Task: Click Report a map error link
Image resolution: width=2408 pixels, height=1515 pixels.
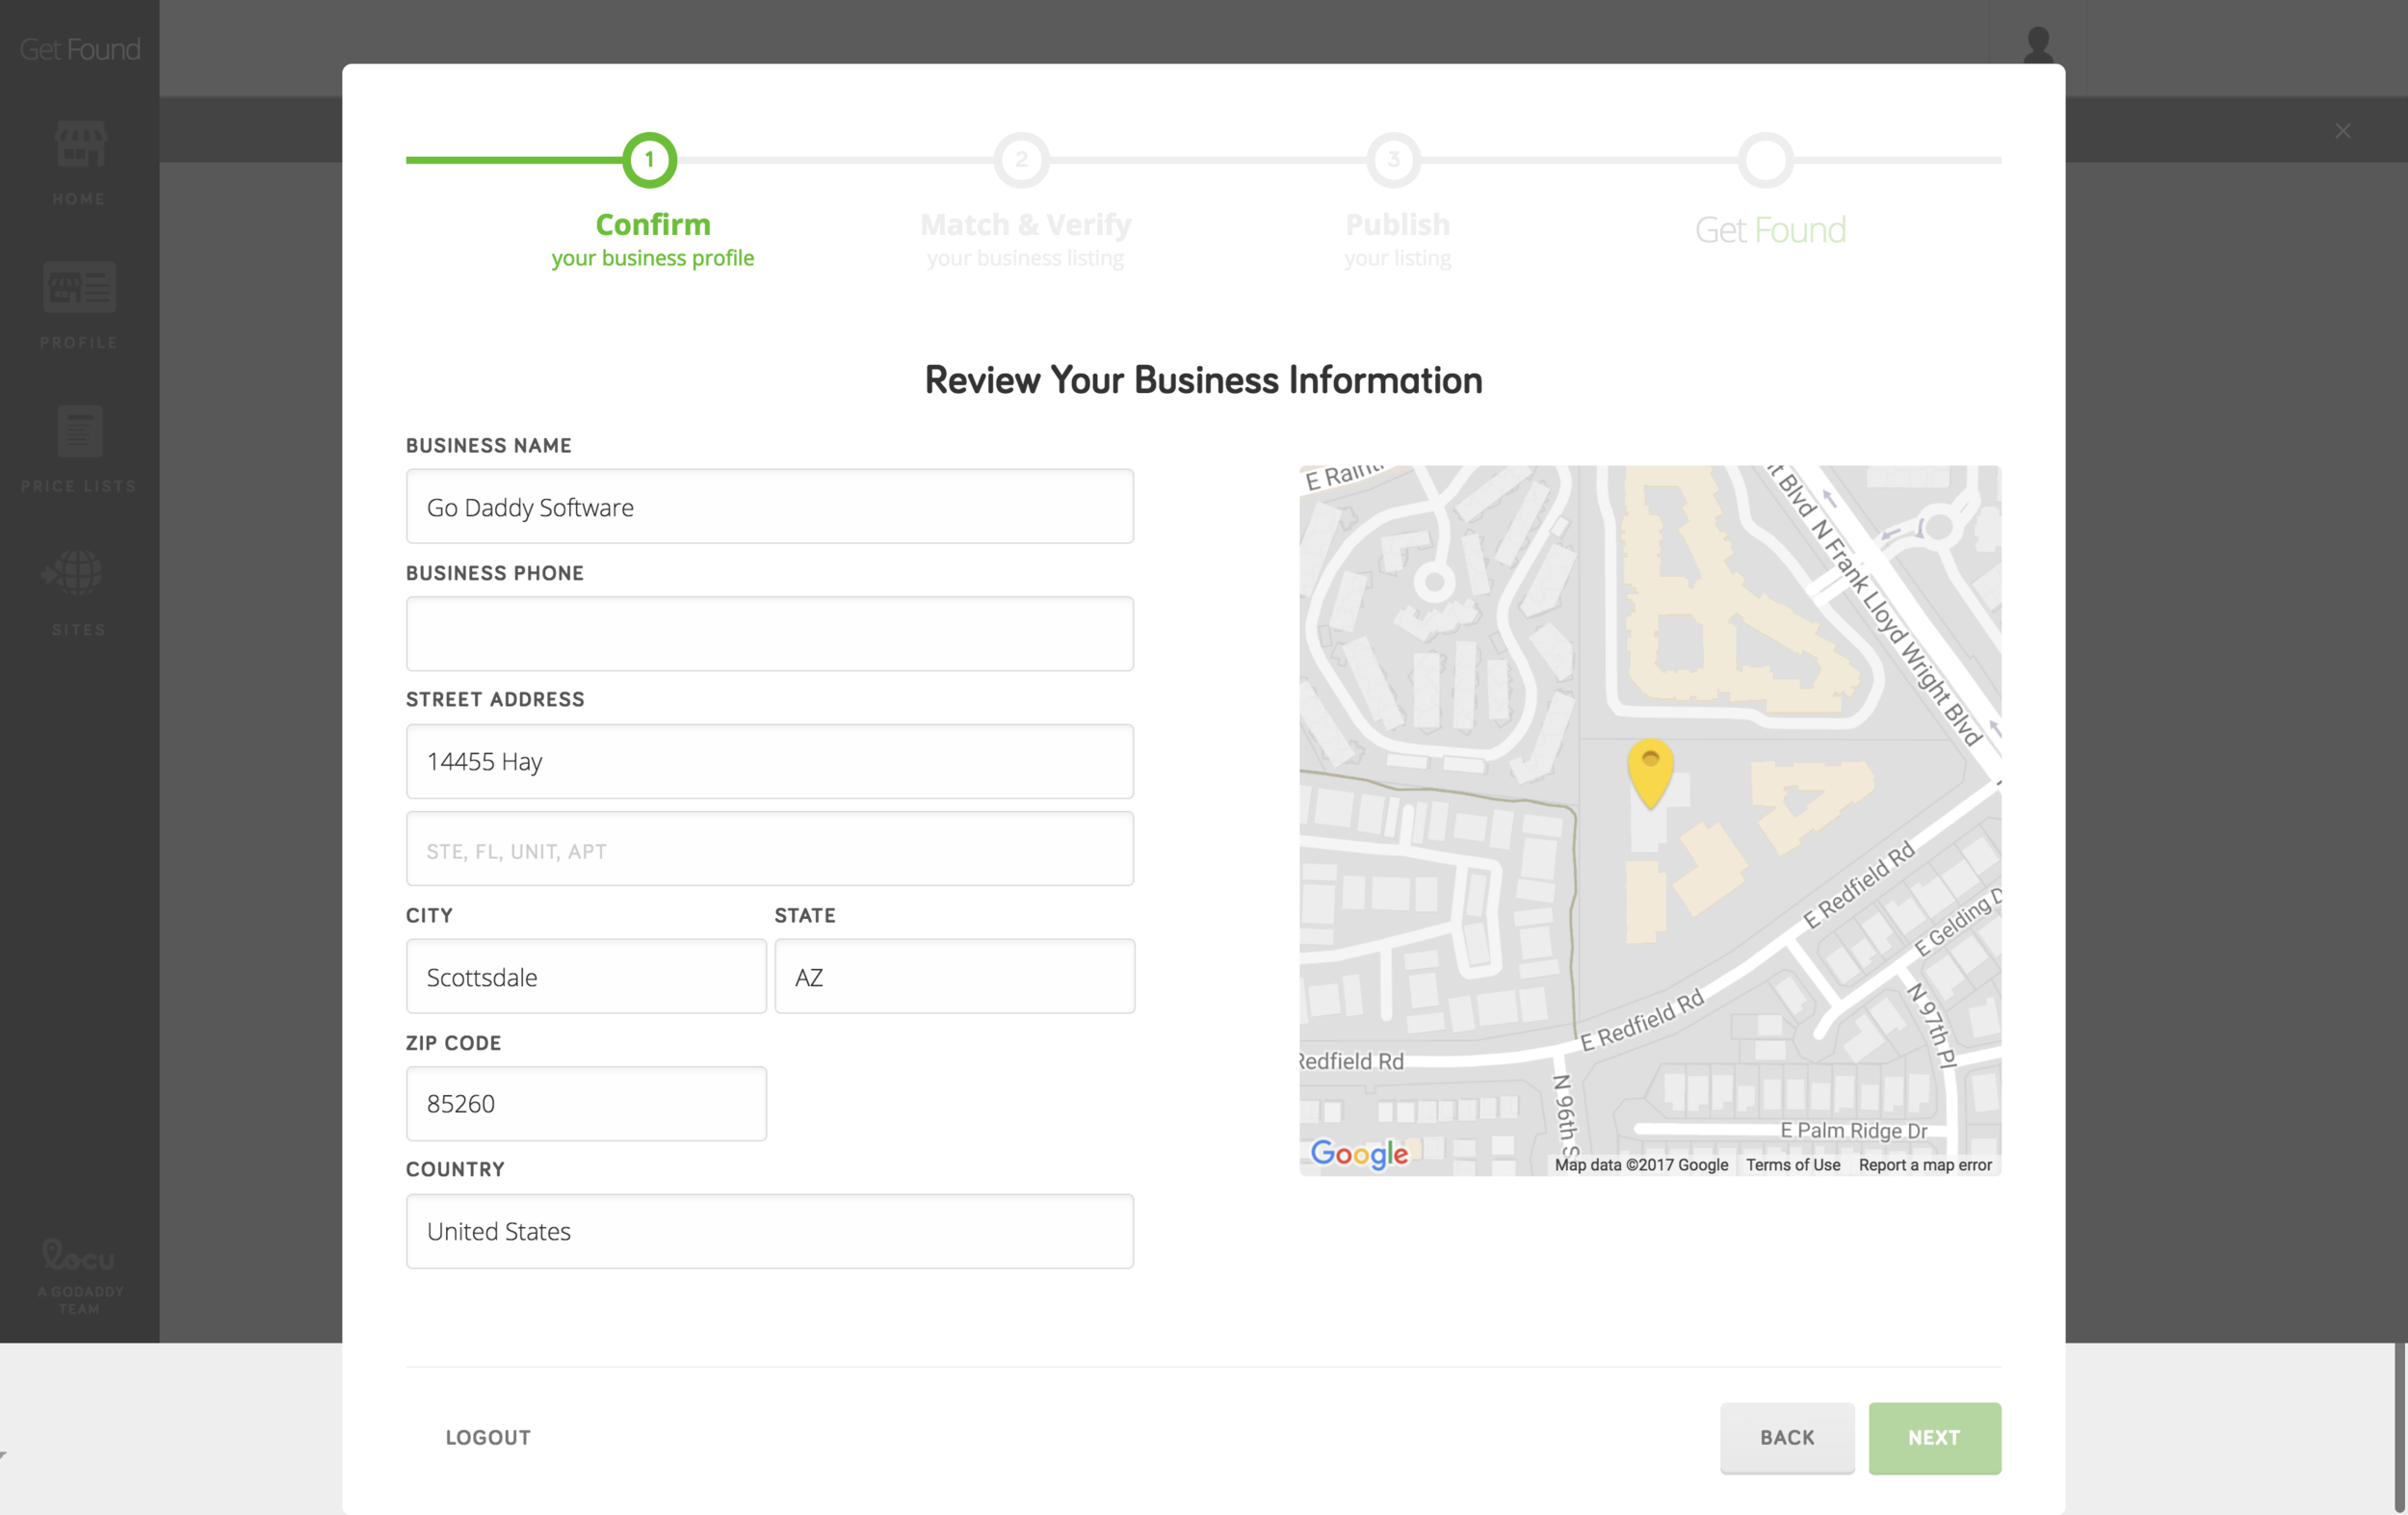Action: (x=1924, y=1165)
